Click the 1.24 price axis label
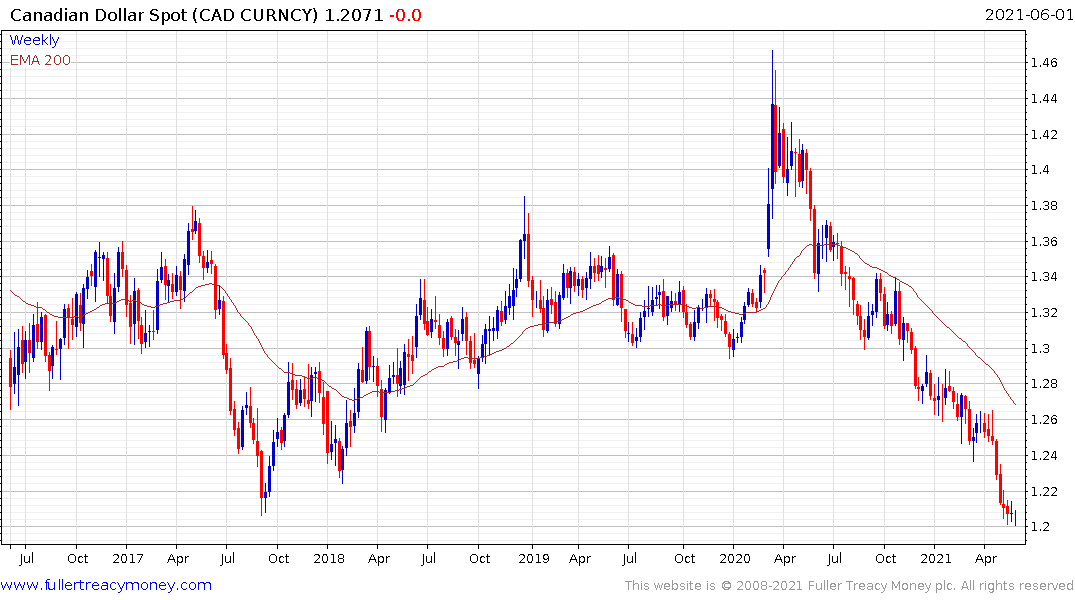This screenshot has width=1075, height=600. coord(1044,455)
